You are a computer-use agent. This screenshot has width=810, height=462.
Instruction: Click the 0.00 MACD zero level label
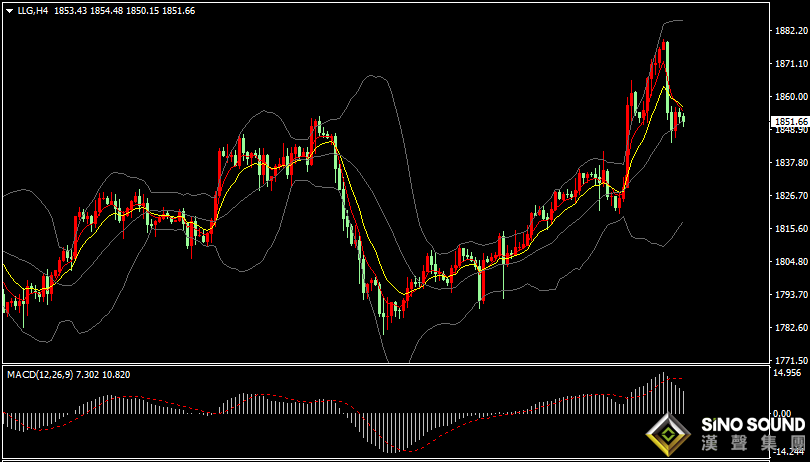pyautogui.click(x=783, y=413)
